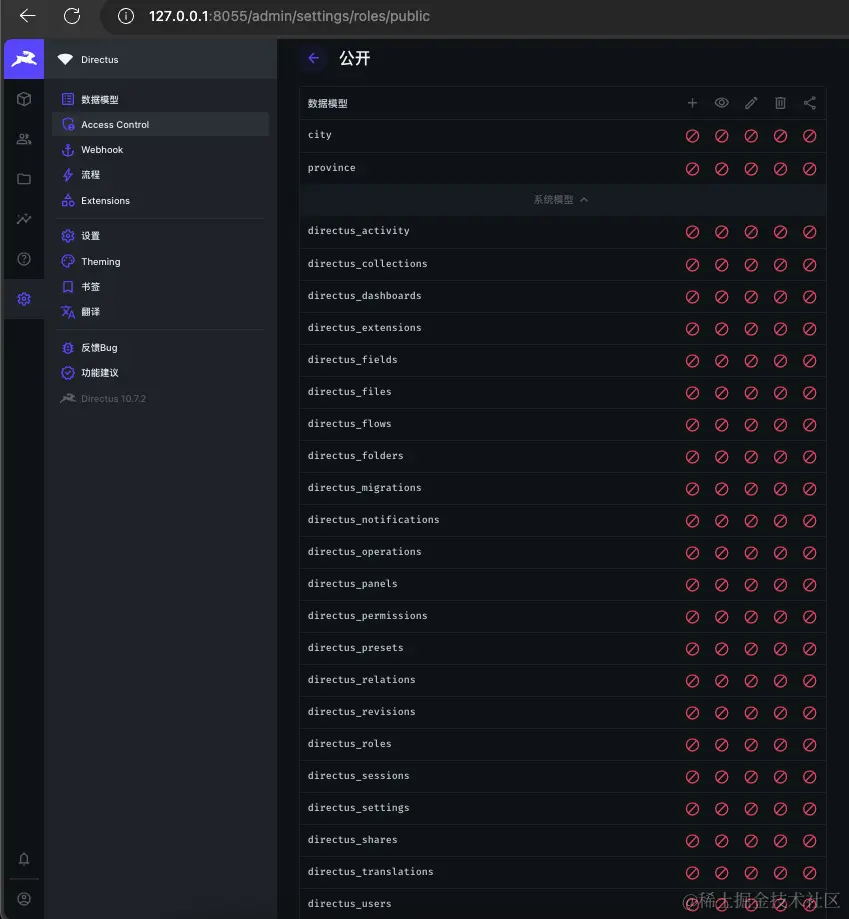This screenshot has height=919, width=849.
Task: Select Access Control in settings menu
Action: point(115,125)
